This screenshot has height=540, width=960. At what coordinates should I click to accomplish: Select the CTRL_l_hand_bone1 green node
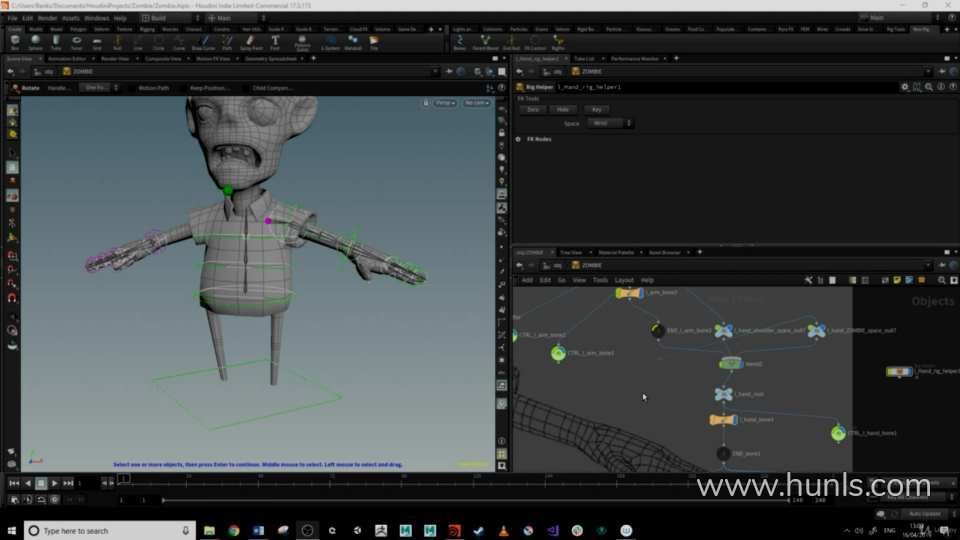point(838,433)
